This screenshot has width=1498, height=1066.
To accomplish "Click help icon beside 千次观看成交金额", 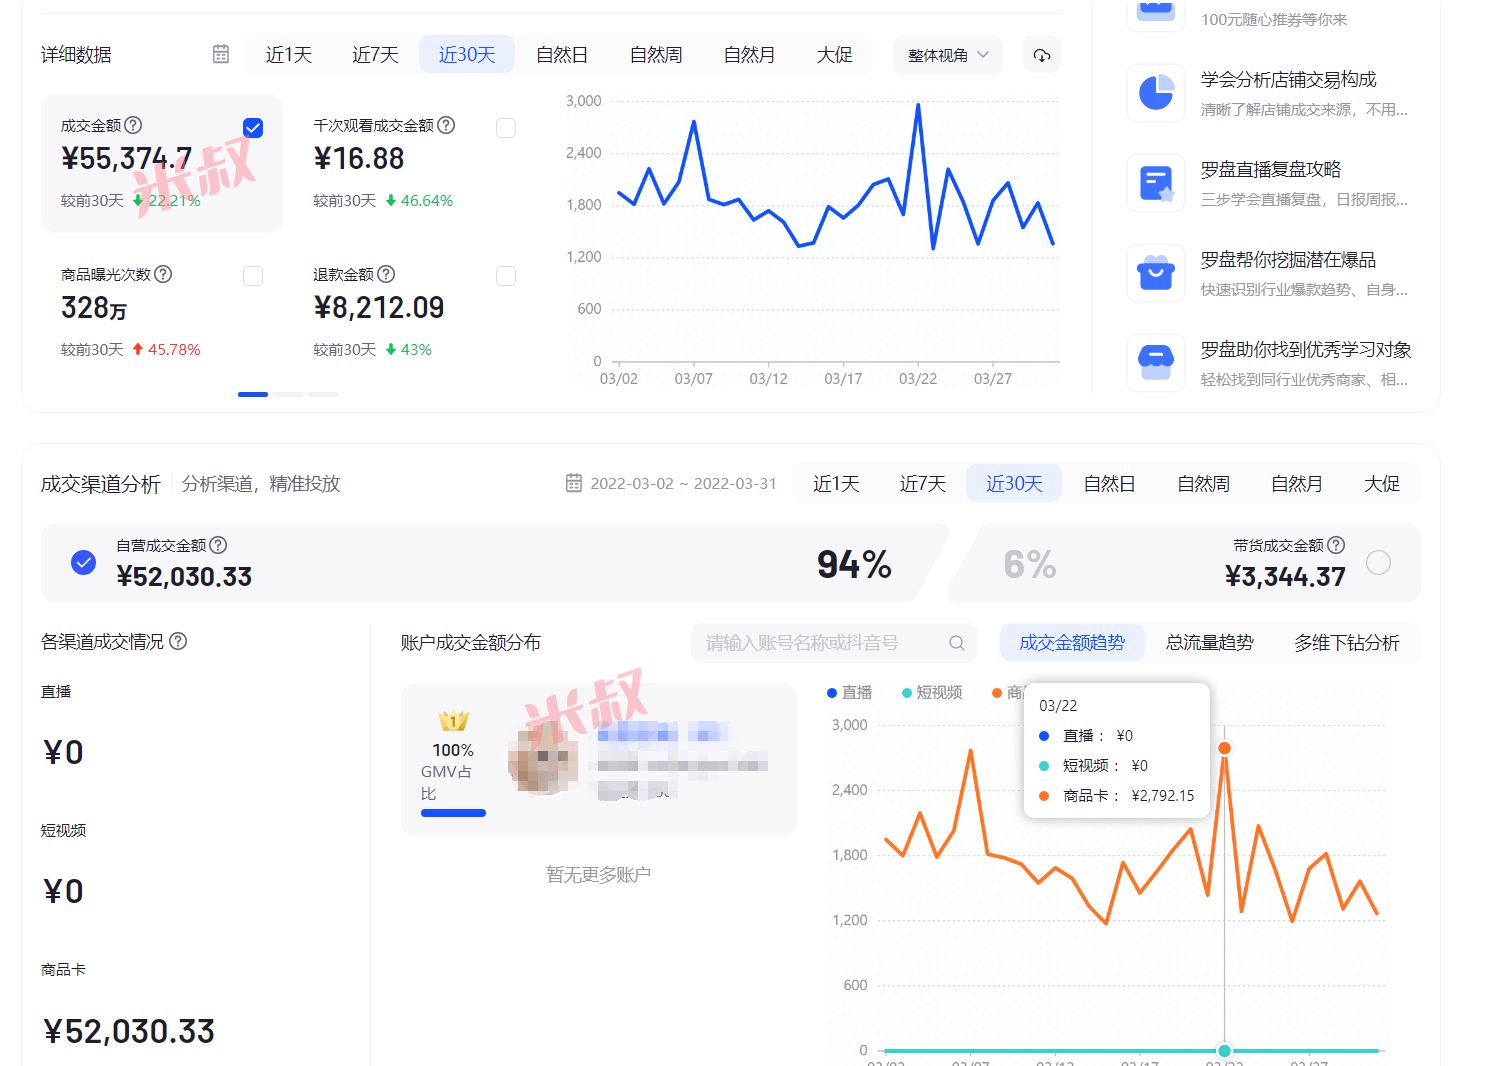I will pos(446,125).
